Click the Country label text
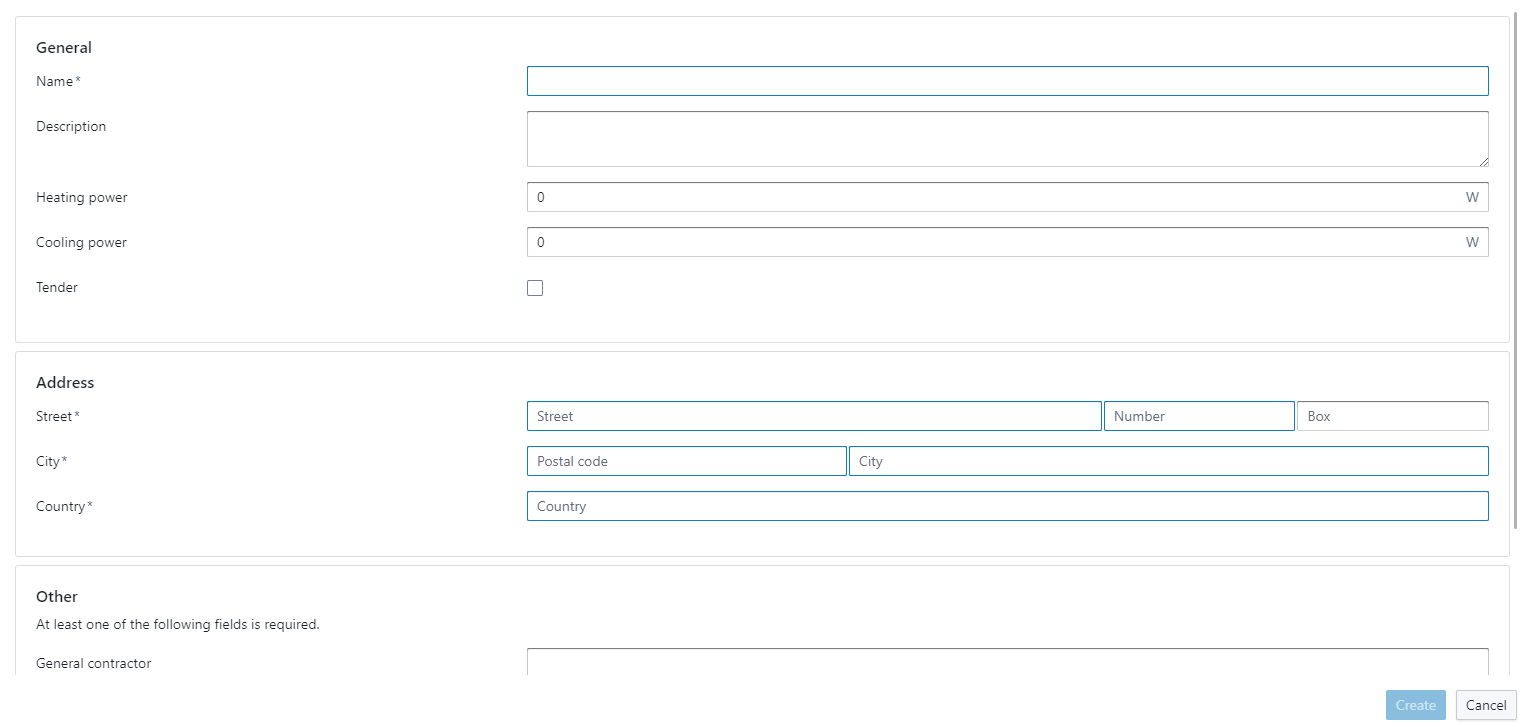 tap(61, 506)
